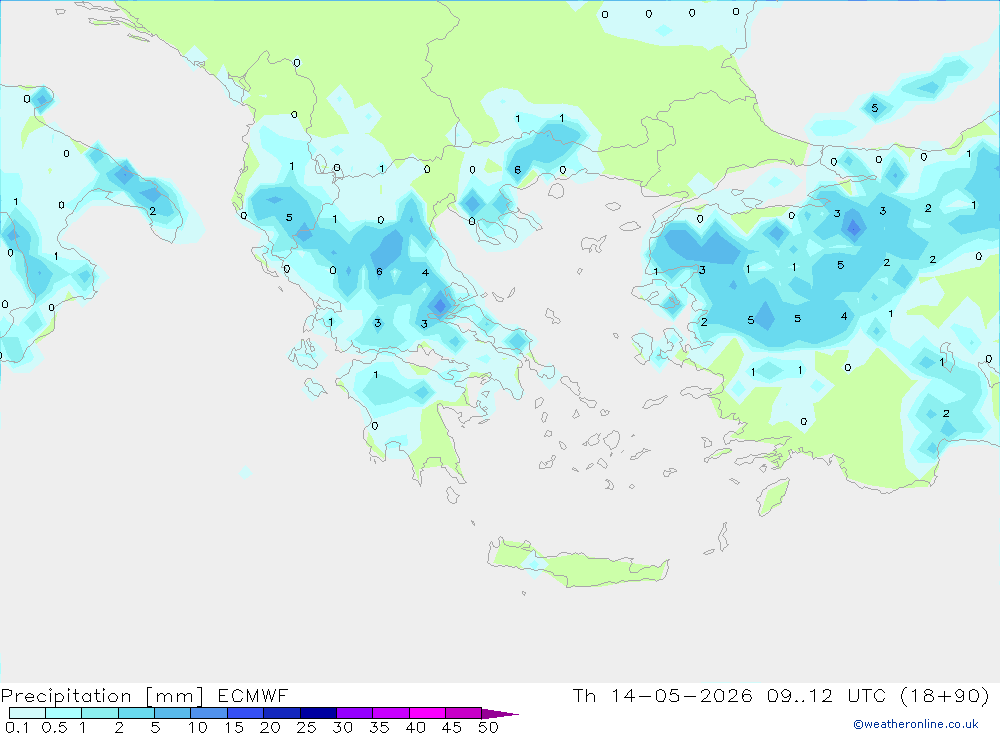
Task: Click the 2–5 mm legend color swatch
Action: click(x=136, y=713)
